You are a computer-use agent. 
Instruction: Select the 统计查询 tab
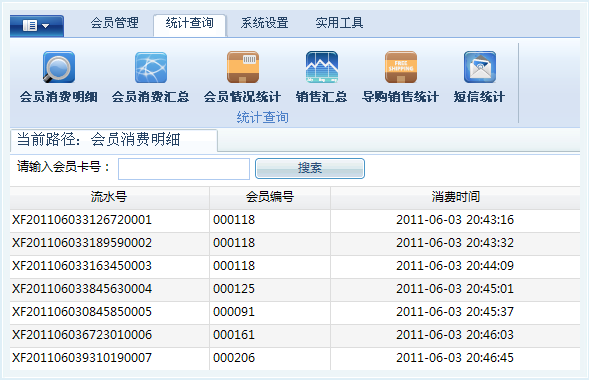(x=190, y=25)
